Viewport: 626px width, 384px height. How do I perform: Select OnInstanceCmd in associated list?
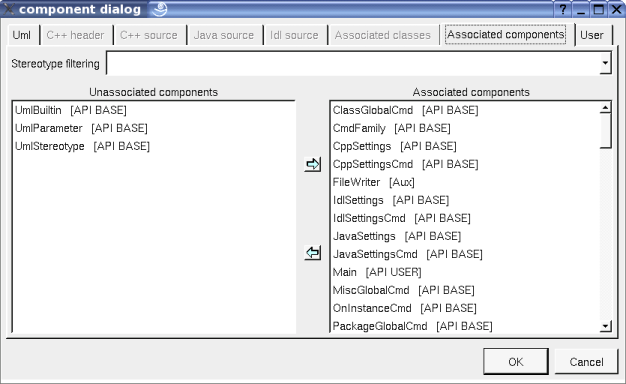465,308
